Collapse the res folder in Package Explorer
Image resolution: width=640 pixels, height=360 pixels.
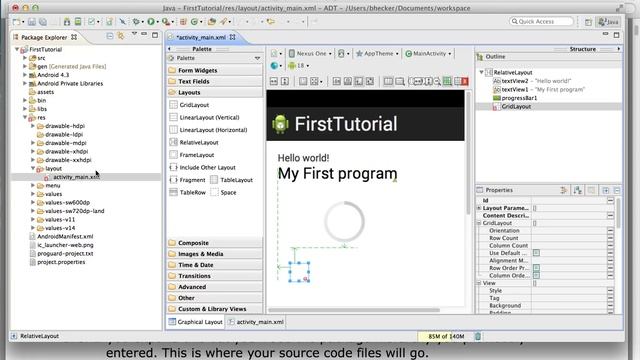[x=25, y=118]
